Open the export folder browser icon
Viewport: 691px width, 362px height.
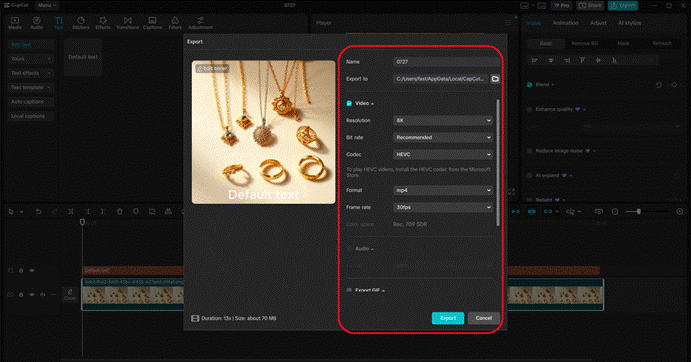[495, 79]
